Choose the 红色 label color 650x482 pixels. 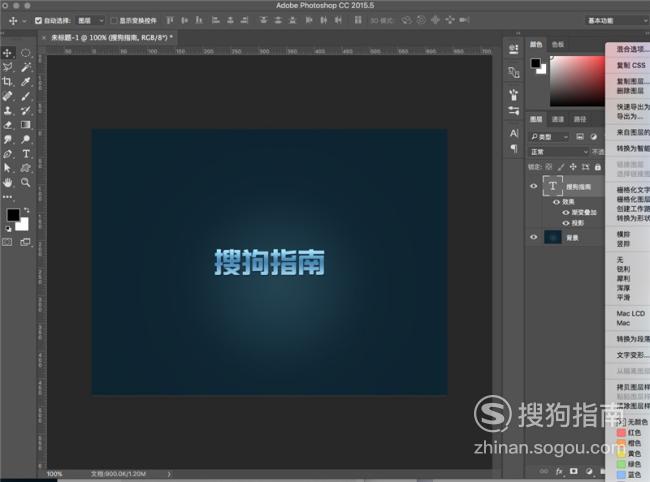[x=629, y=433]
